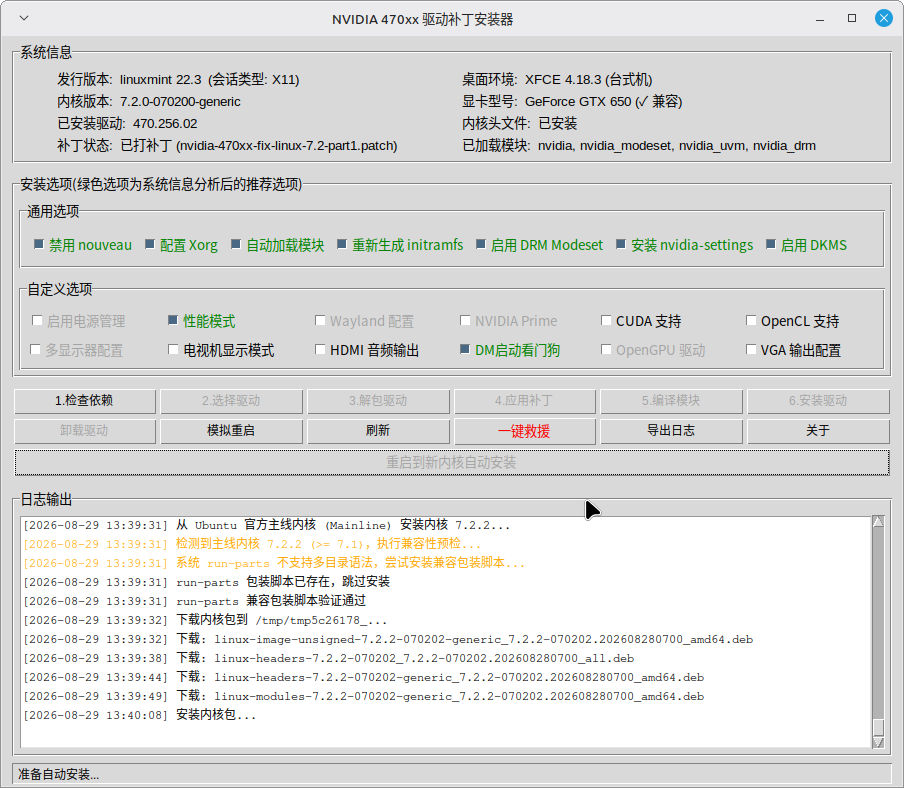Check the VGA 输出配置 option
The height and width of the screenshot is (788, 904).
click(751, 349)
